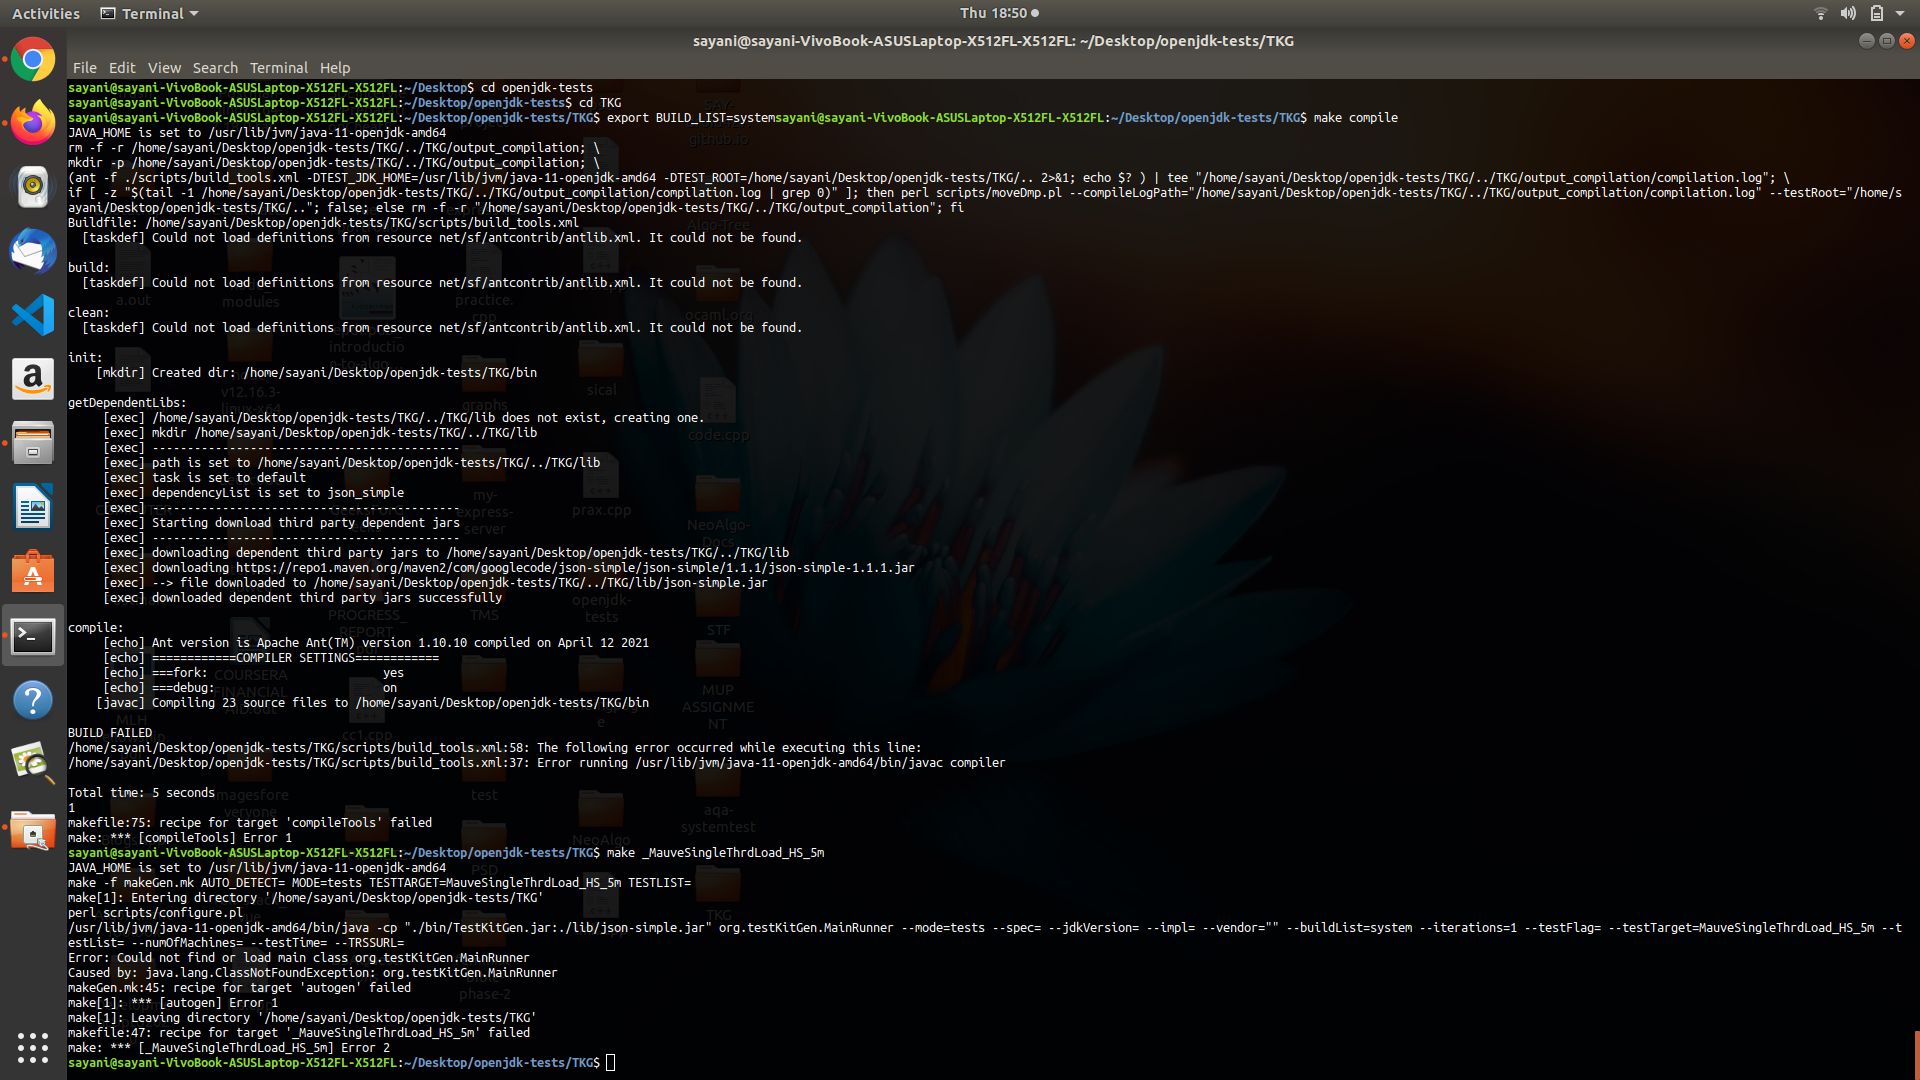Open Rhythmbox music player in dock
Image resolution: width=1920 pixels, height=1080 pixels.
pos(33,187)
